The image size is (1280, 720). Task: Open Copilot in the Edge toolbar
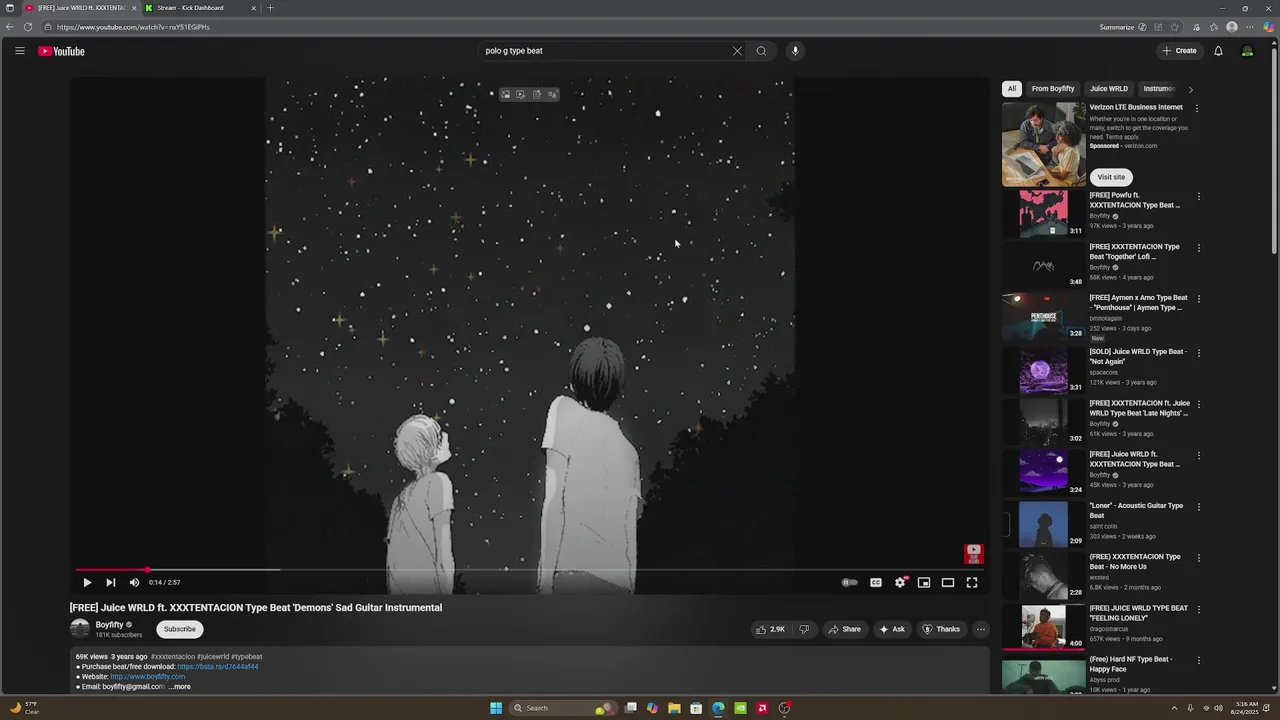coord(1268,27)
